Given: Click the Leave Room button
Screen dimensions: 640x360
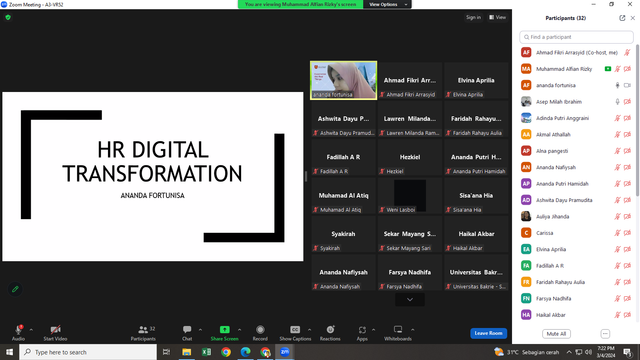Looking at the screenshot, I should 489,333.
